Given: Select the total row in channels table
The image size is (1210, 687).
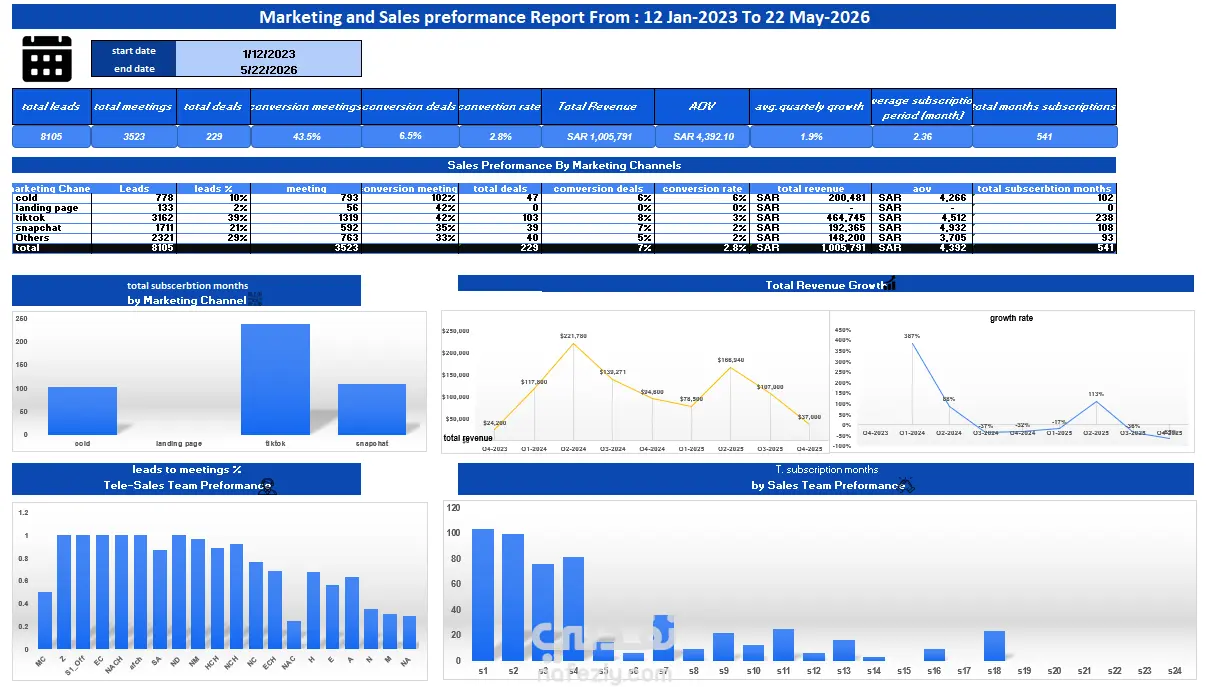Looking at the screenshot, I should point(564,247).
